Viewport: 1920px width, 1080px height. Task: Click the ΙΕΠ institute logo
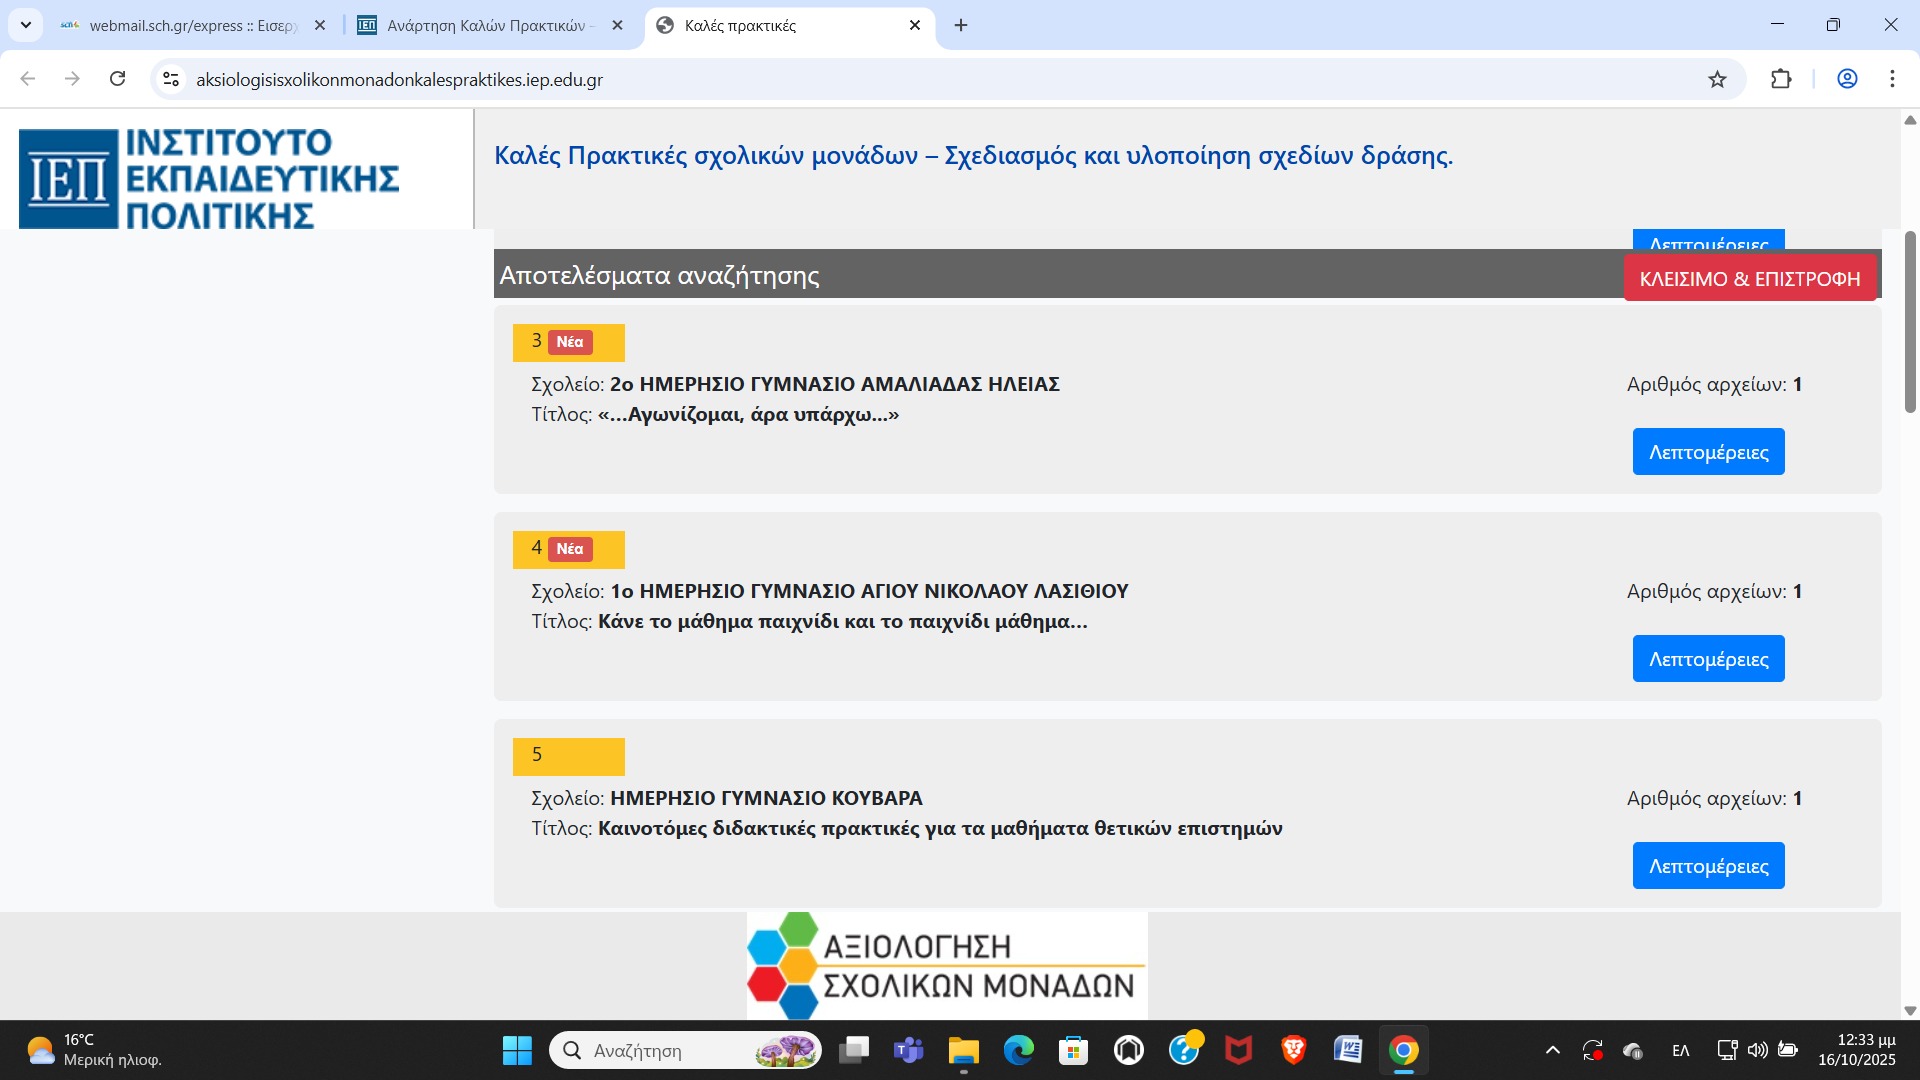(210, 178)
